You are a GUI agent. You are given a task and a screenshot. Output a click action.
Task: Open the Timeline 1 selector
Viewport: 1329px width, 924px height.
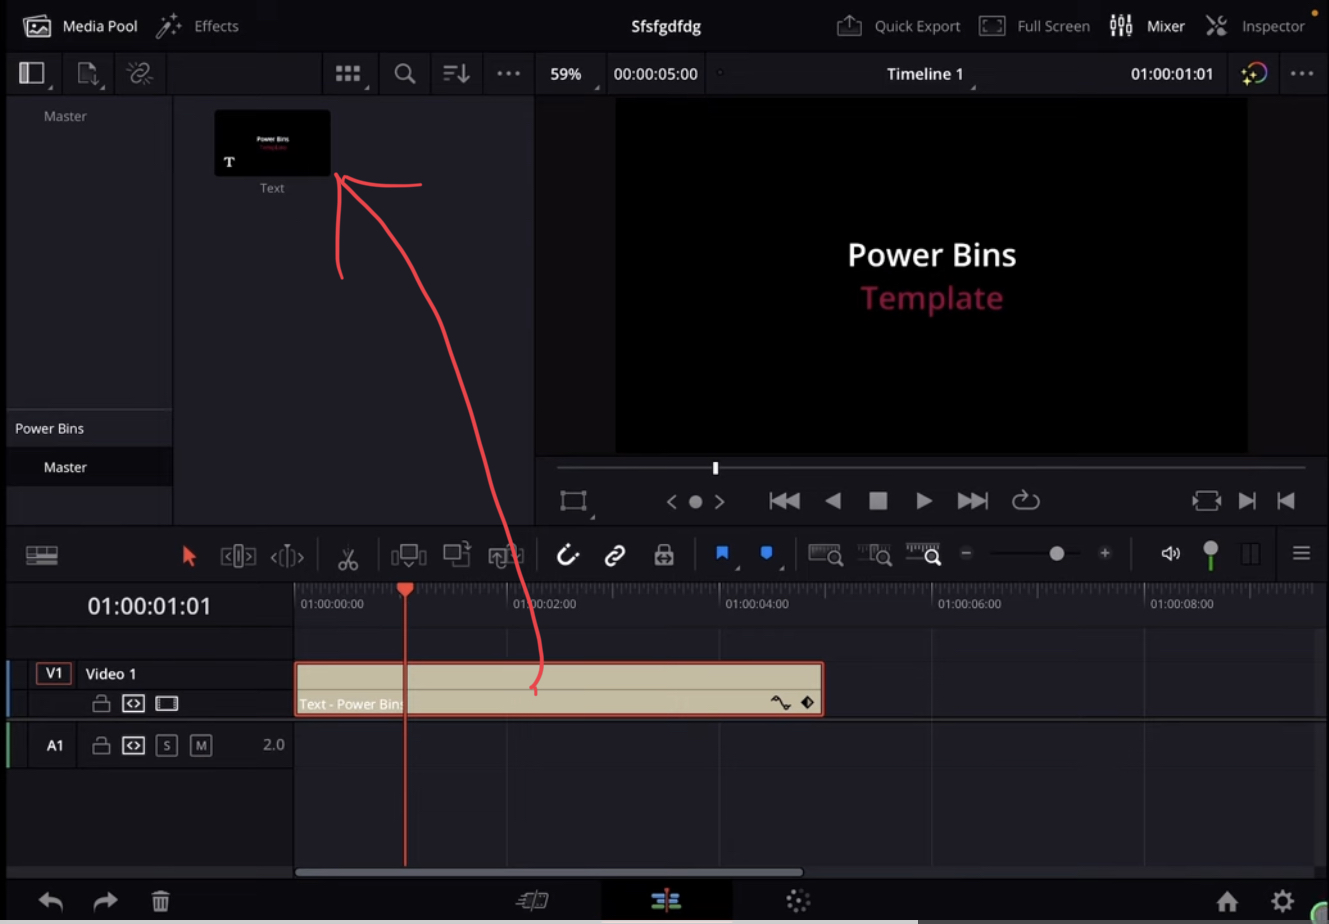click(x=925, y=73)
